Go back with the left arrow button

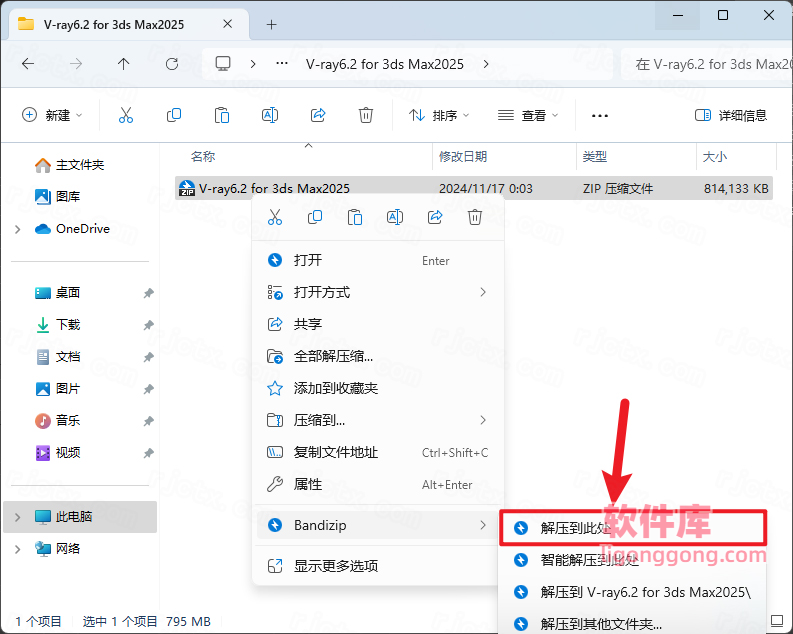28,64
